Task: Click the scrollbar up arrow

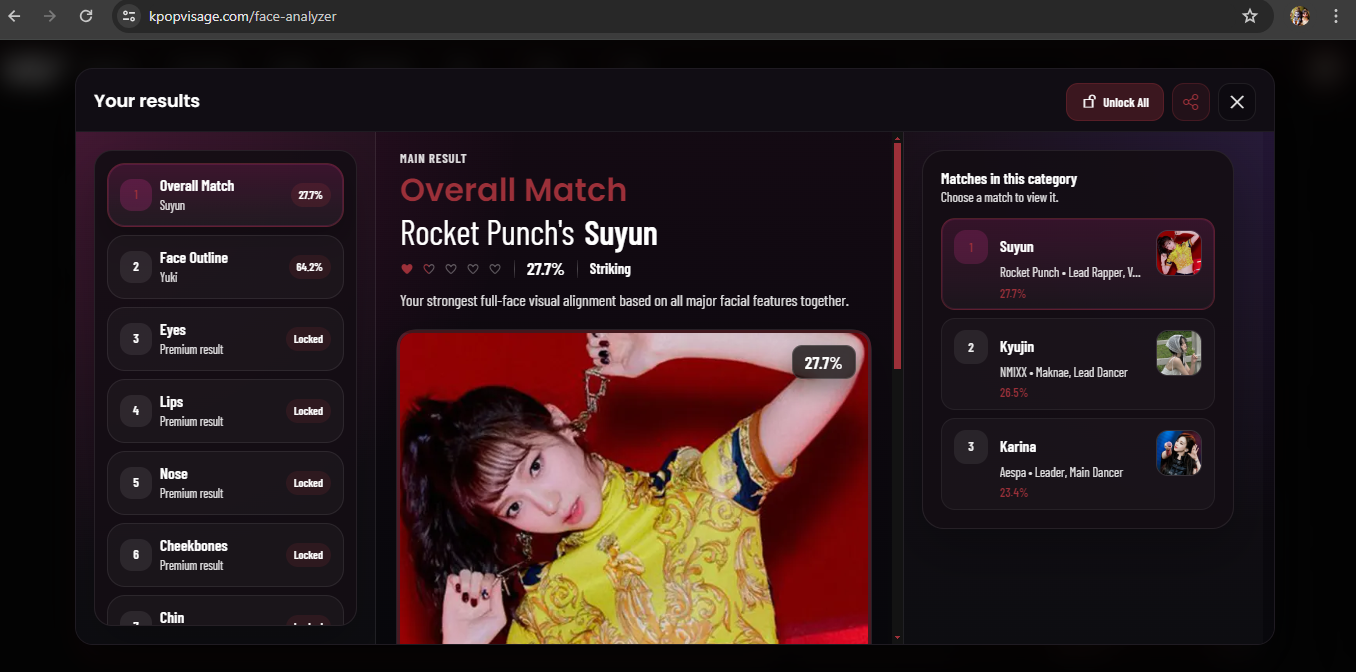Action: [898, 138]
